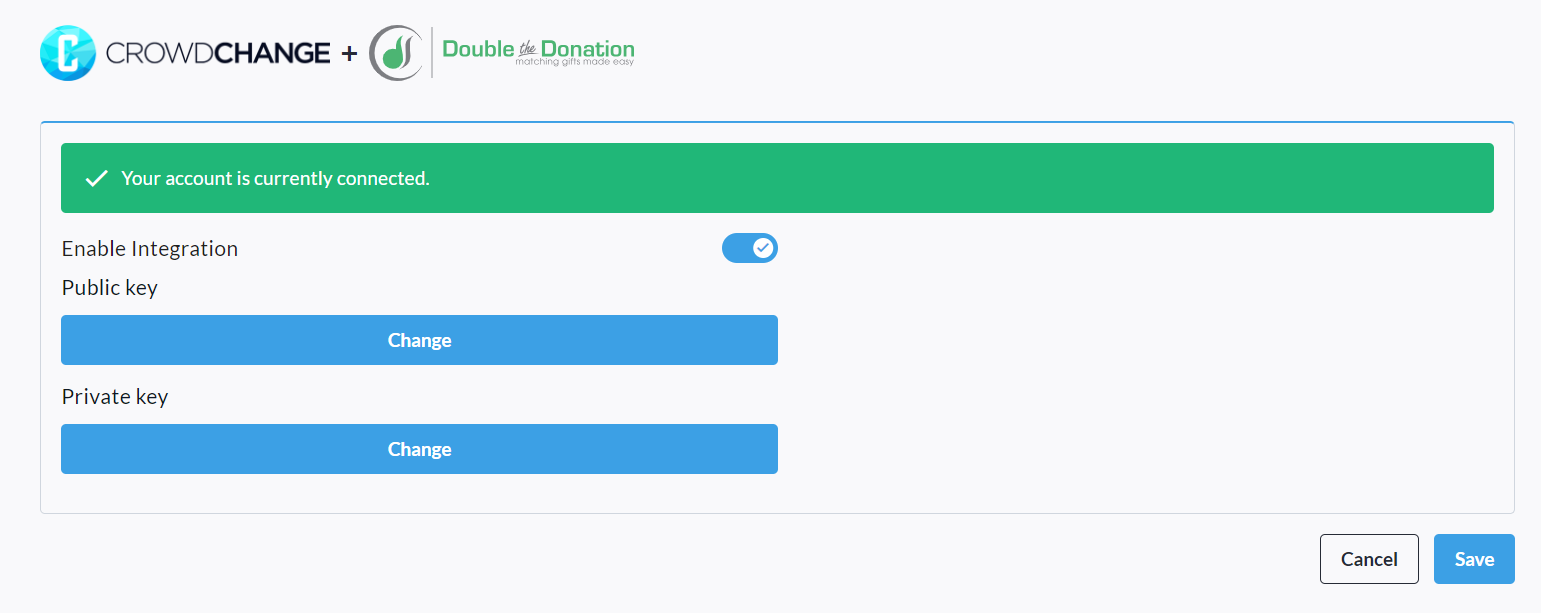1541x613 pixels.
Task: Click the Enable Integration label
Action: pos(150,249)
